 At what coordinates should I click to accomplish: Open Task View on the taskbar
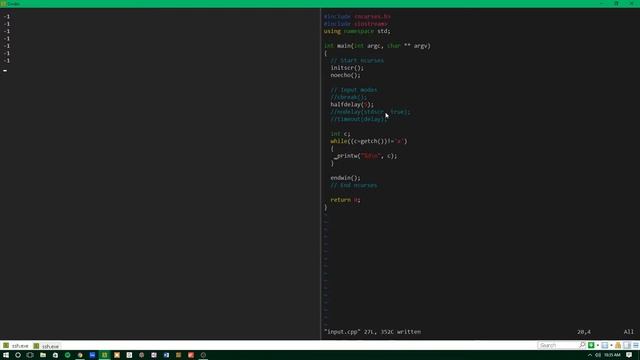coord(30,355)
